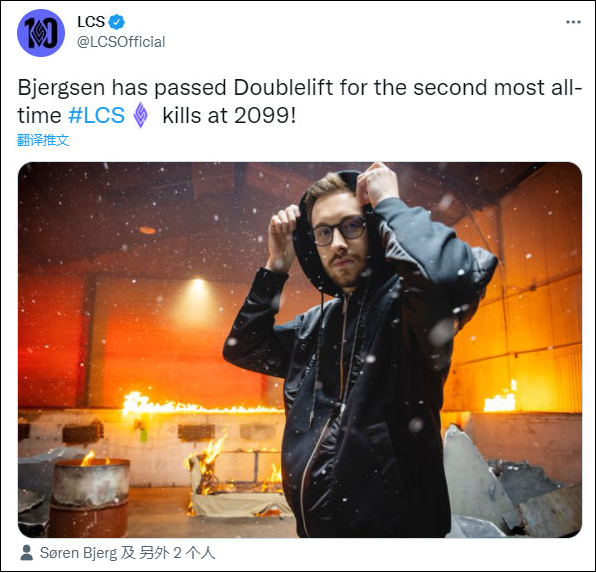
Task: Open the tweet photo of the hooded man
Action: point(300,349)
